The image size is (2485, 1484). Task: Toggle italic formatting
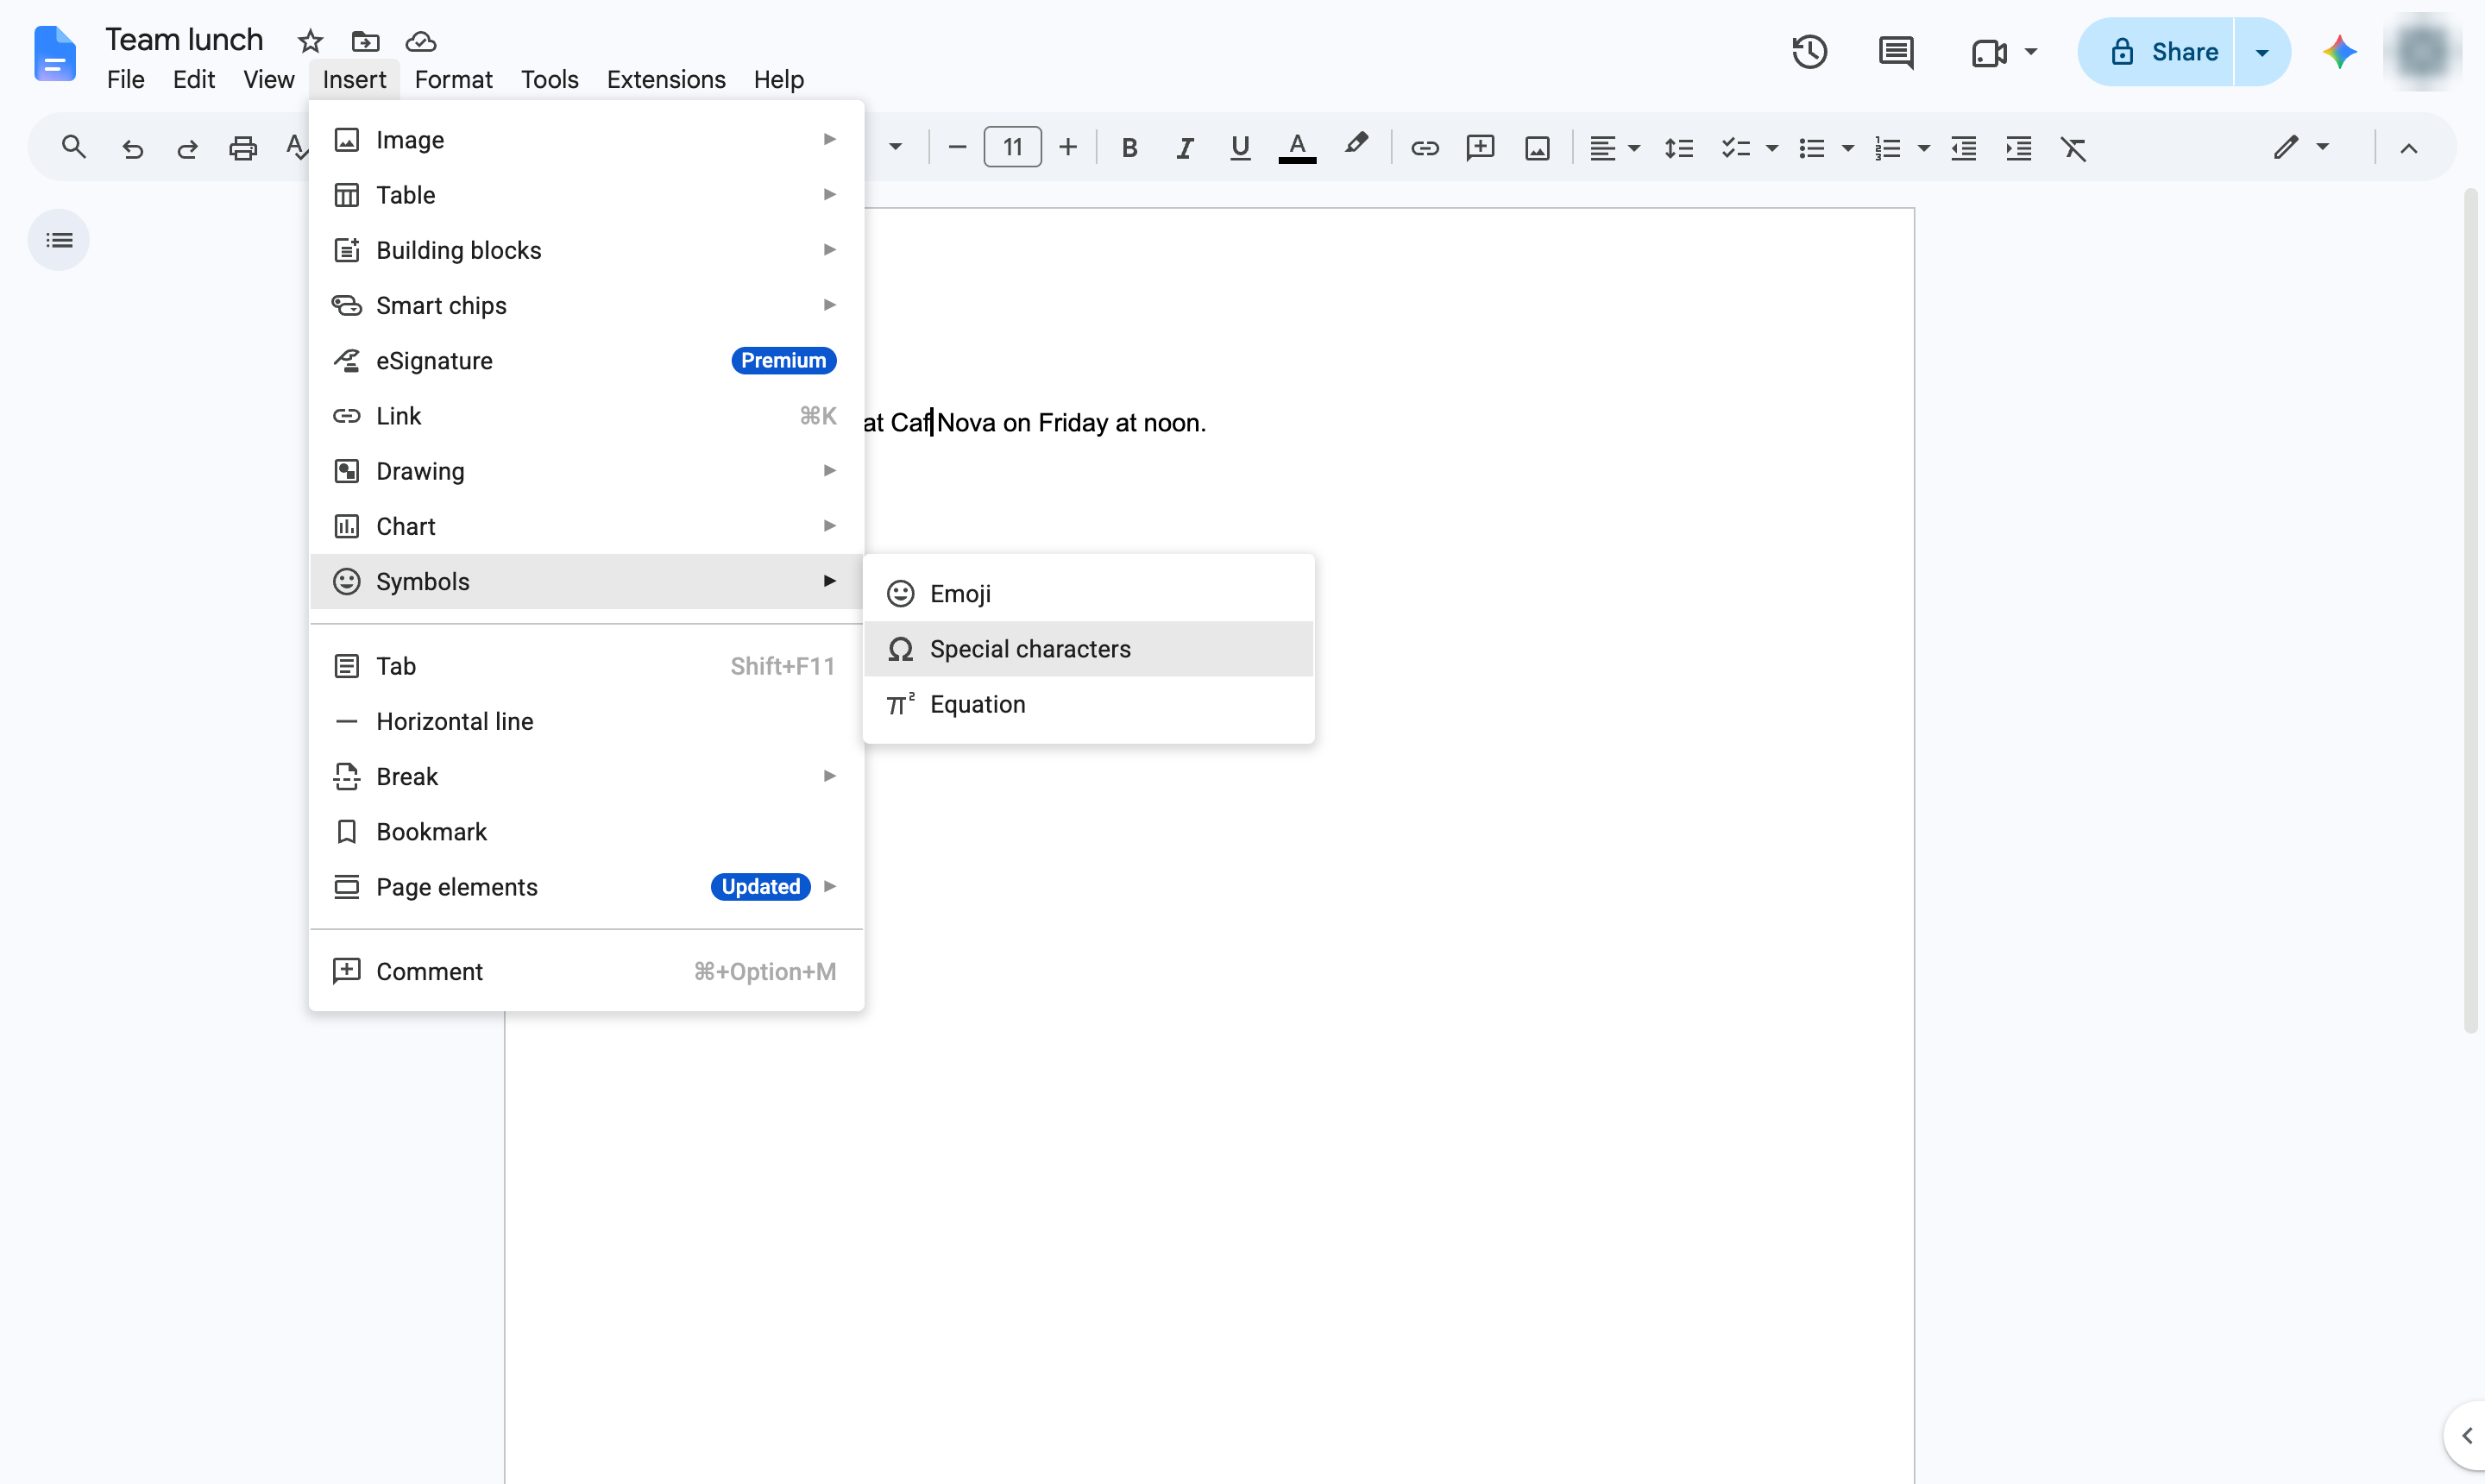[1184, 149]
